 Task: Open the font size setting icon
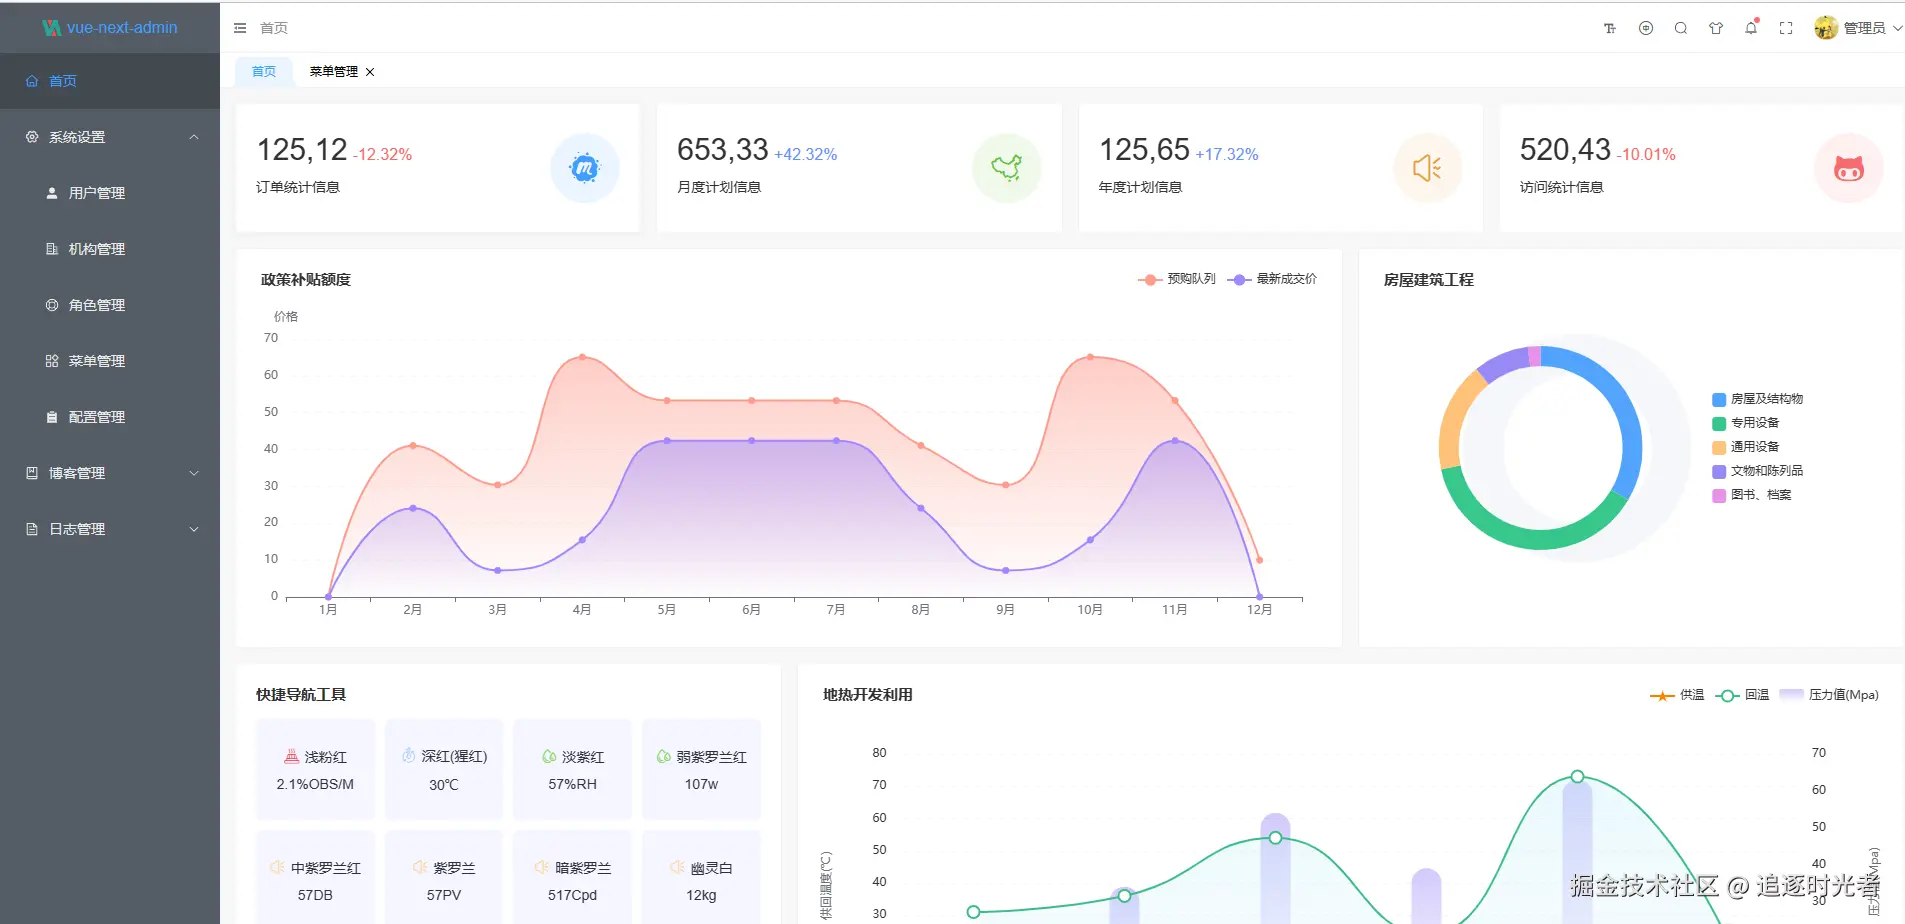pyautogui.click(x=1610, y=28)
